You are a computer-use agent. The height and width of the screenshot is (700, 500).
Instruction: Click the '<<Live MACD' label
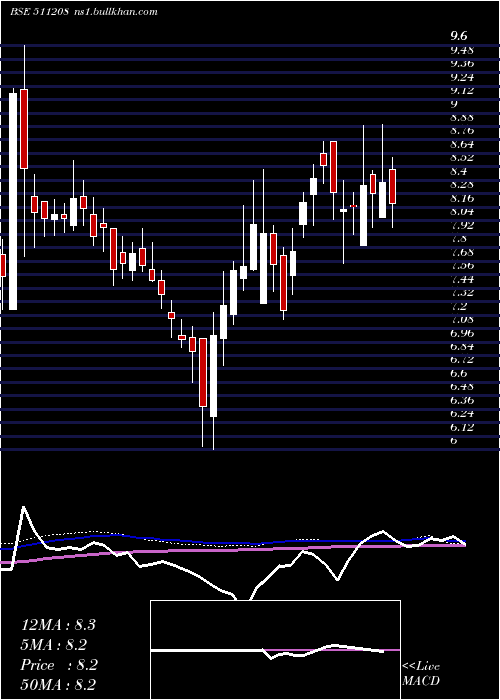(x=421, y=674)
